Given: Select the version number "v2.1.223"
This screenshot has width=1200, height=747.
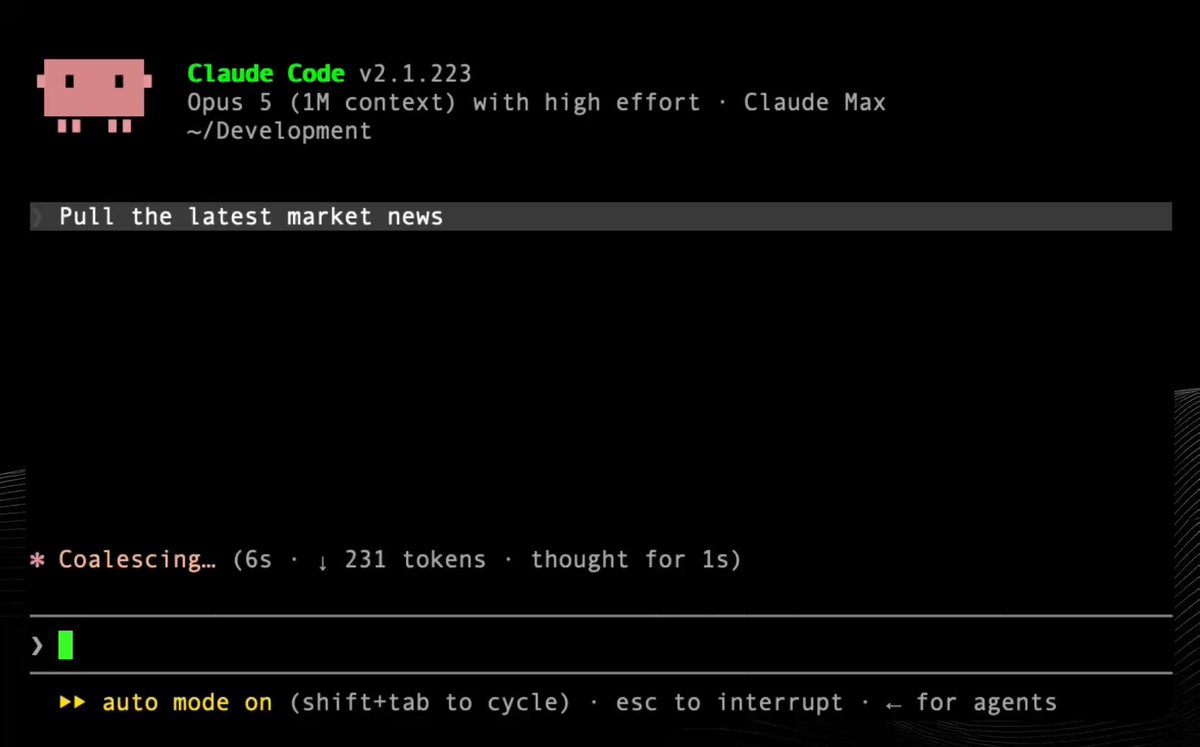Looking at the screenshot, I should [415, 74].
